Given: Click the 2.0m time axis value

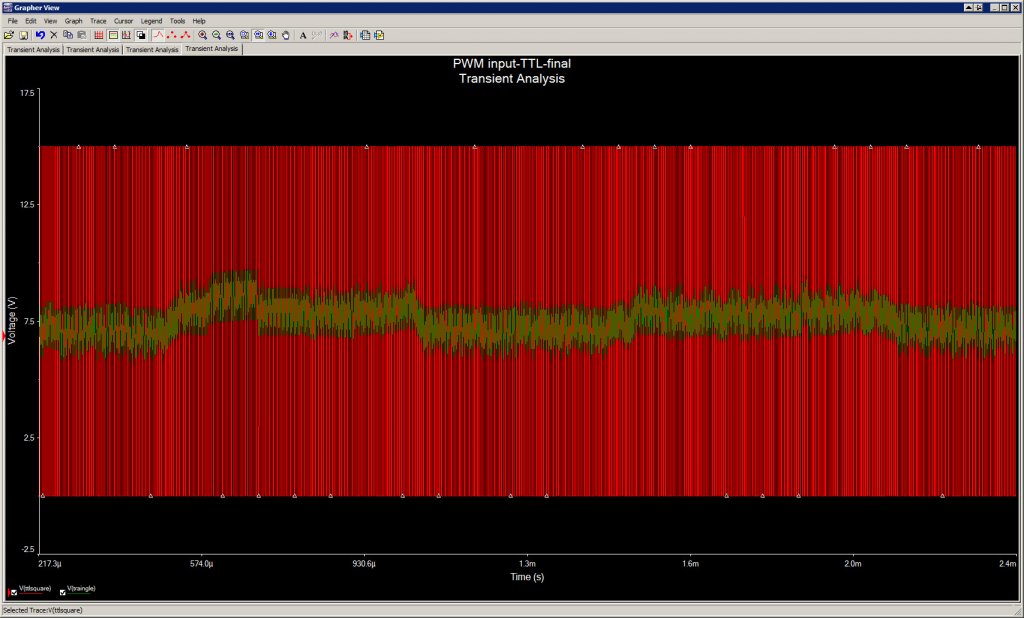Looking at the screenshot, I should click(852, 564).
